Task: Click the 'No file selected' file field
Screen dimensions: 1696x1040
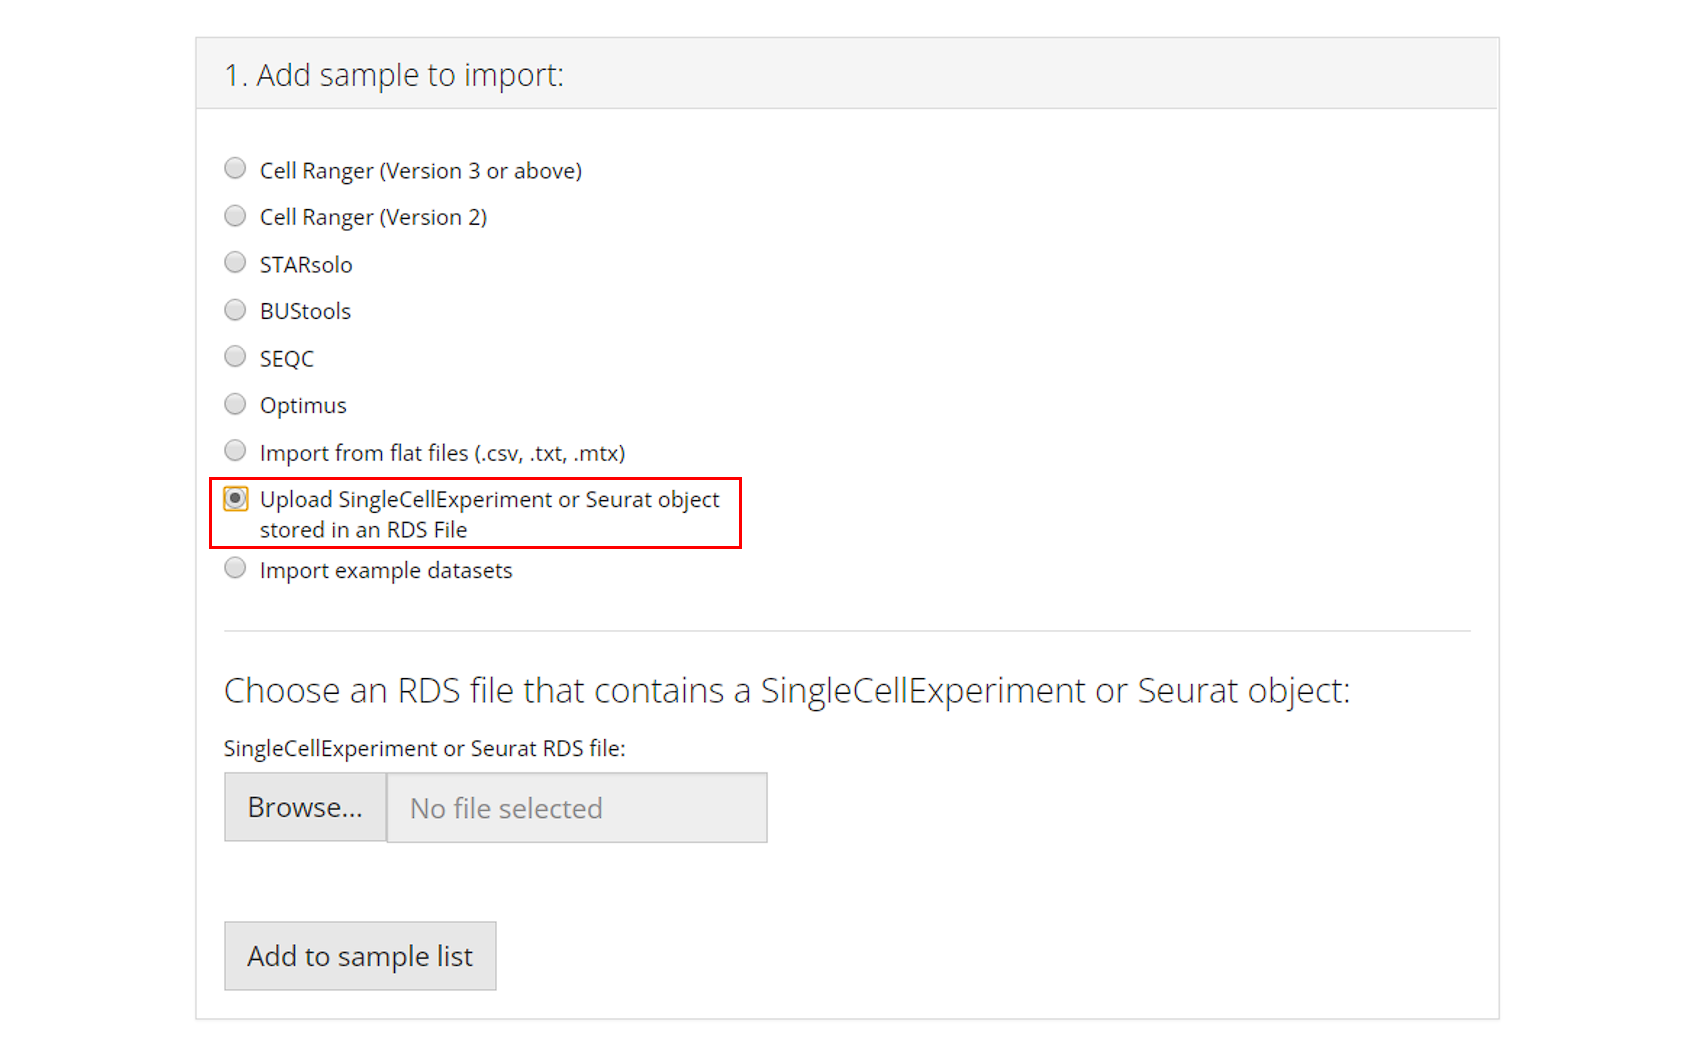Action: click(x=576, y=808)
